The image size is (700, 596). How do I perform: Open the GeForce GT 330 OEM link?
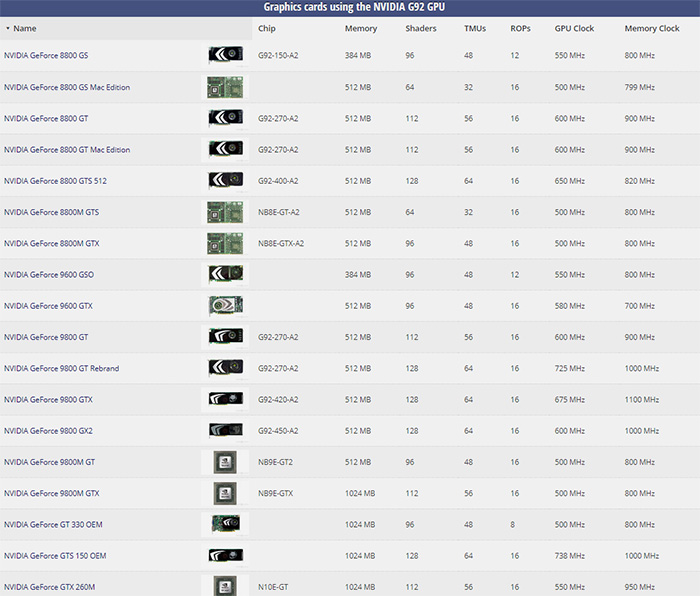click(53, 525)
